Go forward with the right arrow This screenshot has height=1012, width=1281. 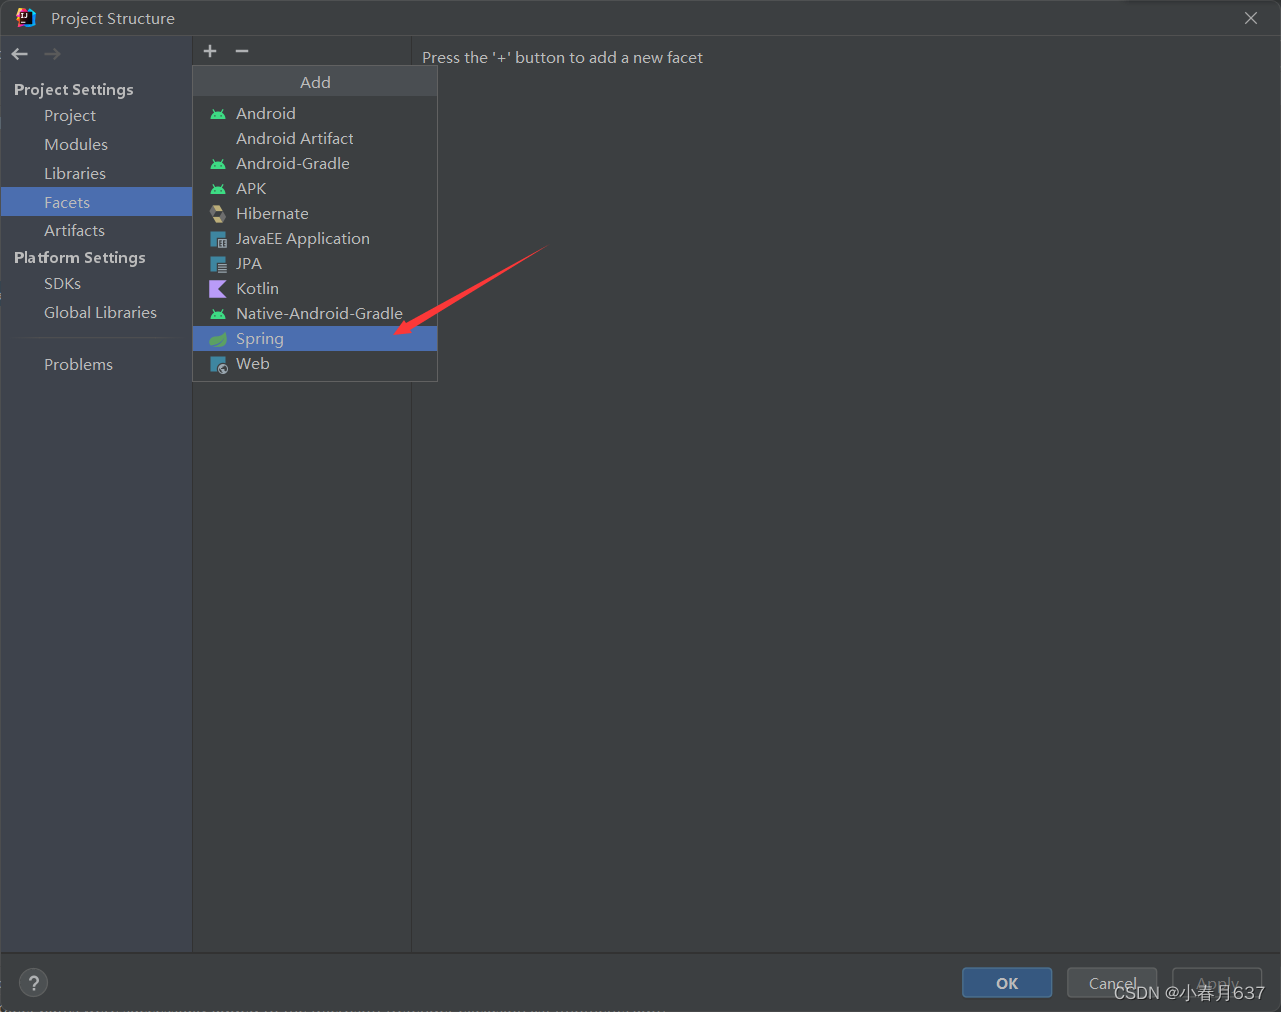click(x=53, y=54)
